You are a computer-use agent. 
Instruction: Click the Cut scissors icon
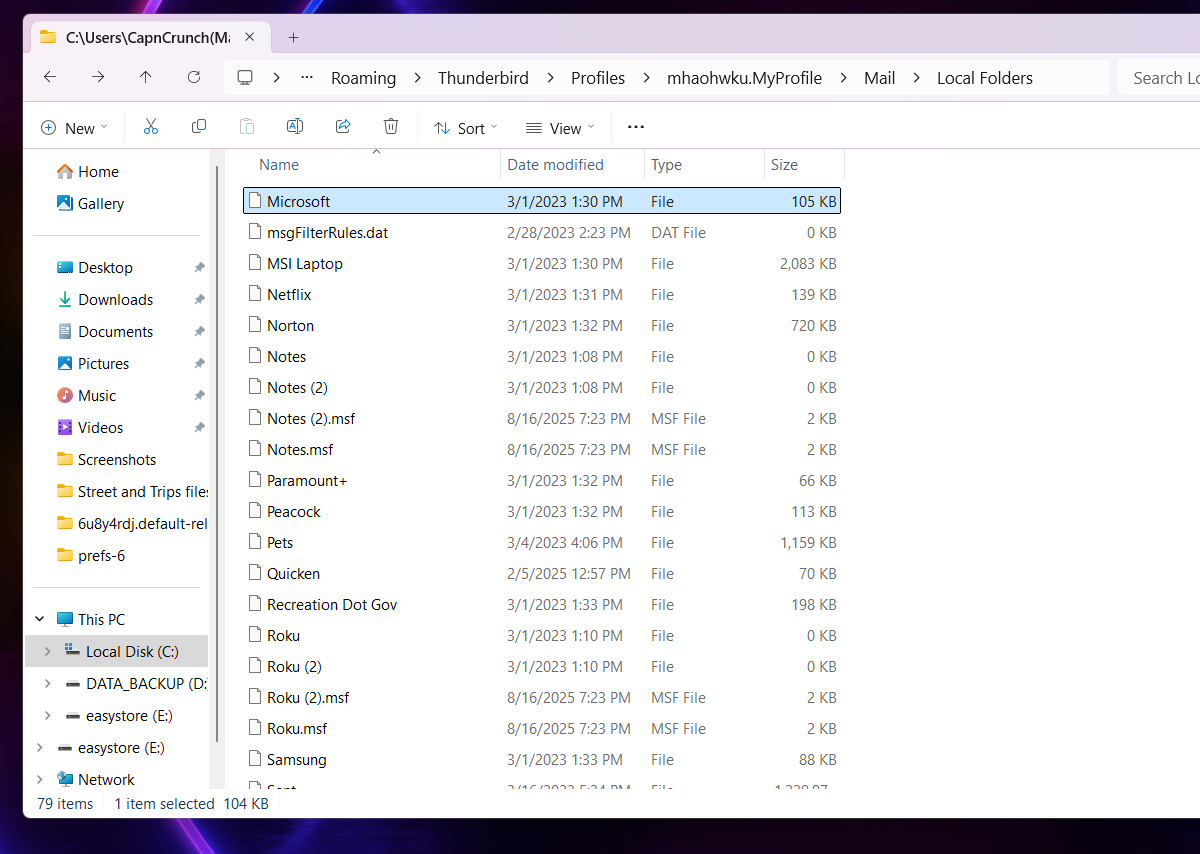151,127
